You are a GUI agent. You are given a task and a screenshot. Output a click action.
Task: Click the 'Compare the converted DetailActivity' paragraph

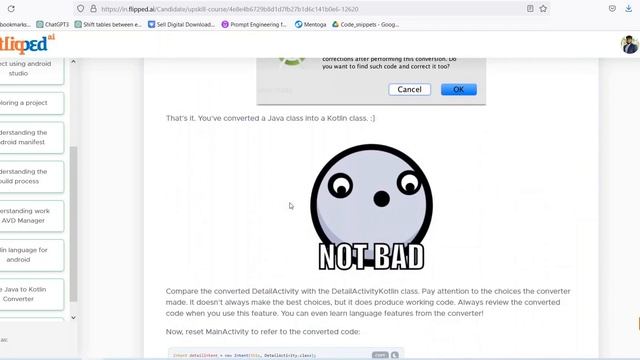[x=368, y=302]
